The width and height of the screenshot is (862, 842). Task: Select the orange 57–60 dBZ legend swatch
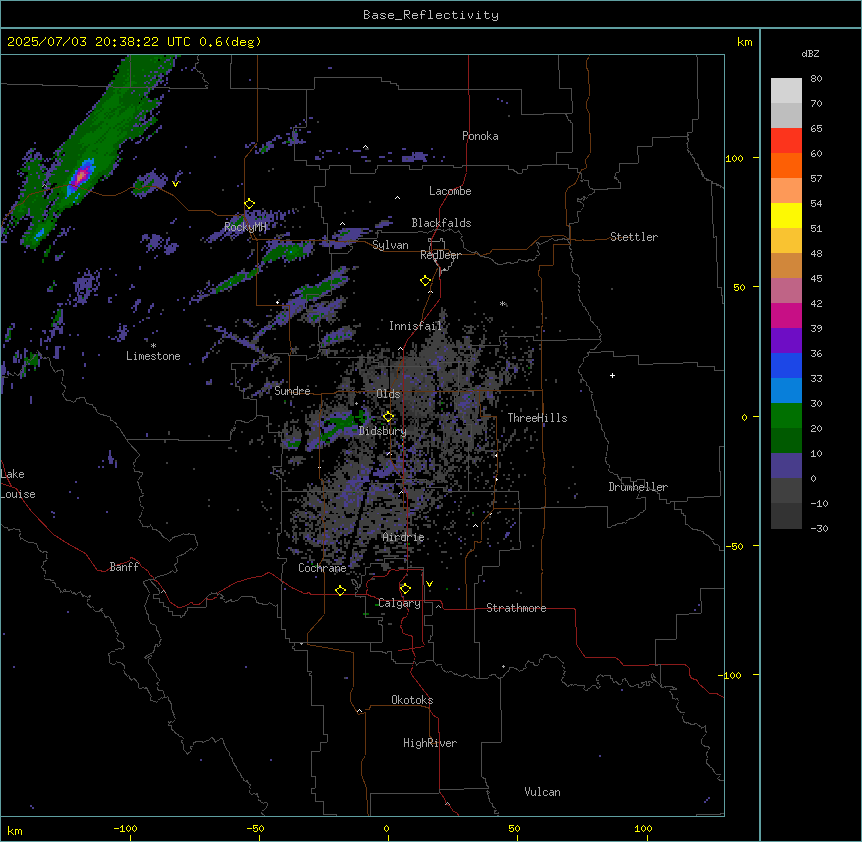pos(786,165)
